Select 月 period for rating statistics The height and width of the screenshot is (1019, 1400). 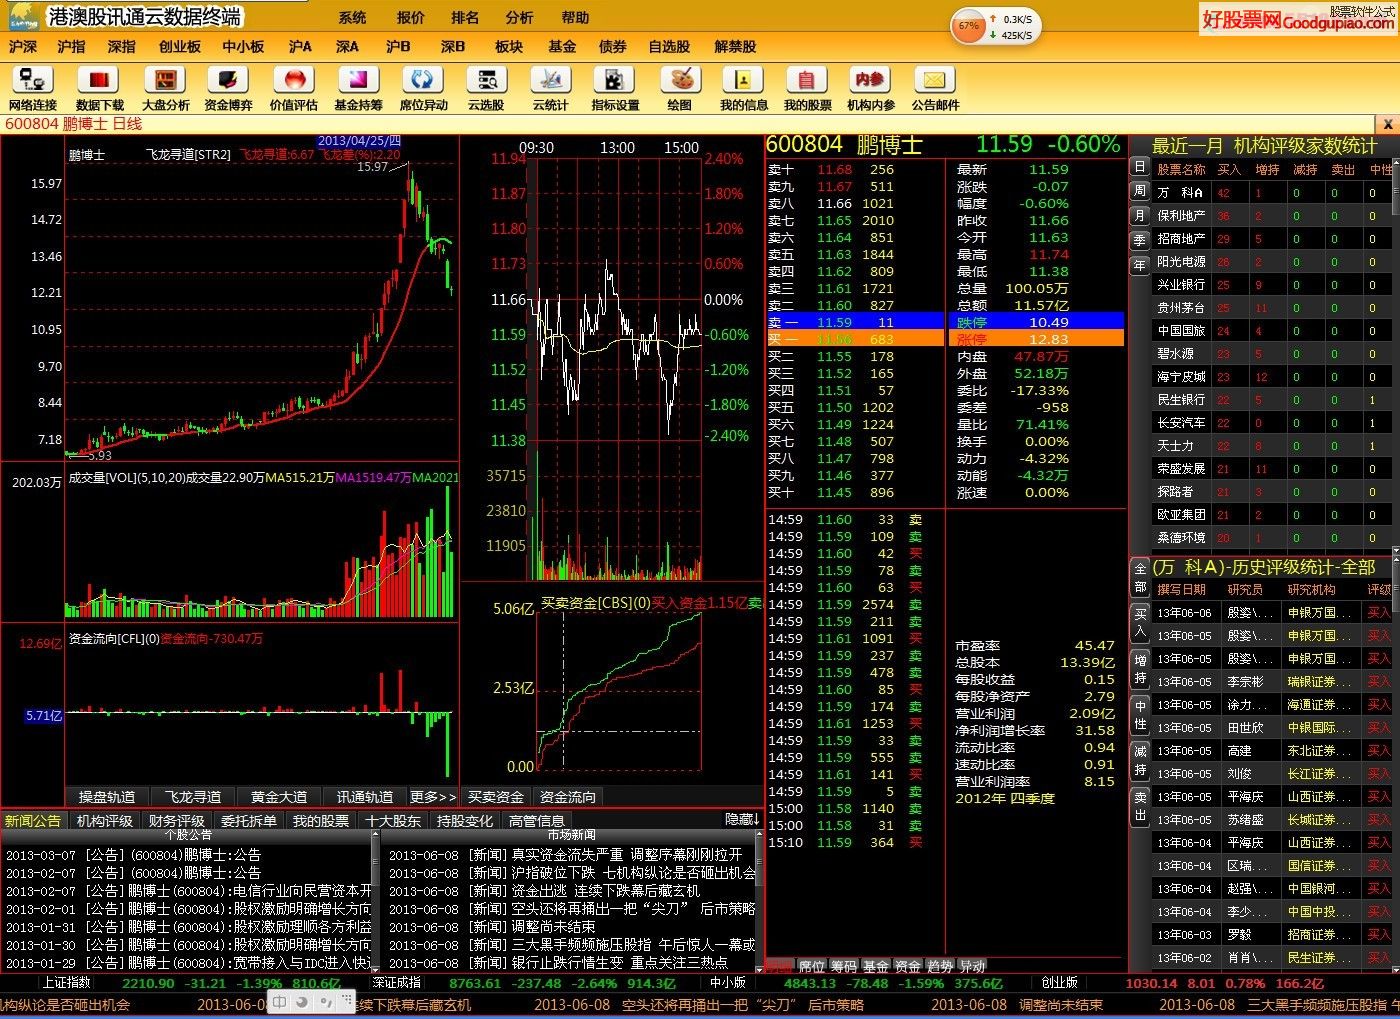1139,216
